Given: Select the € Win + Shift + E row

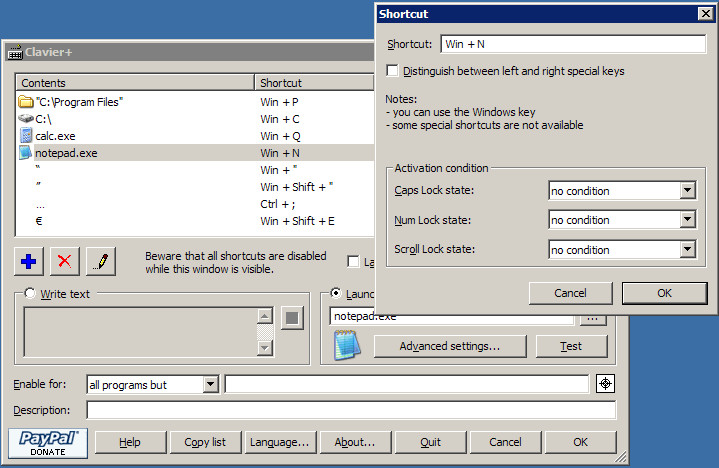Looking at the screenshot, I should point(196,220).
